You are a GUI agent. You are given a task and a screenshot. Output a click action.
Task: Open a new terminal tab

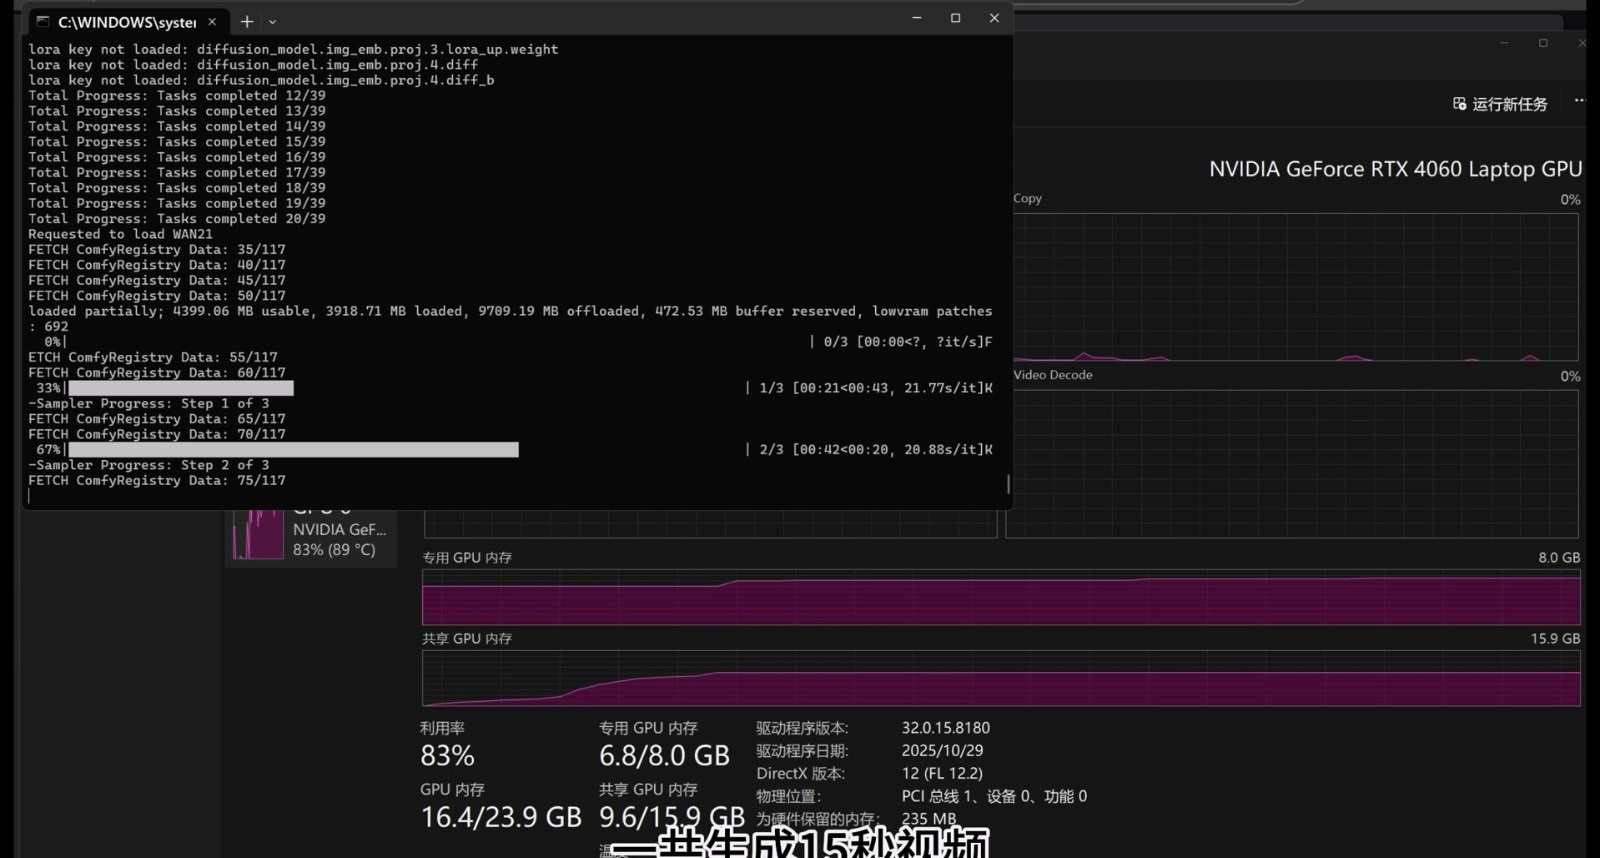click(x=247, y=21)
